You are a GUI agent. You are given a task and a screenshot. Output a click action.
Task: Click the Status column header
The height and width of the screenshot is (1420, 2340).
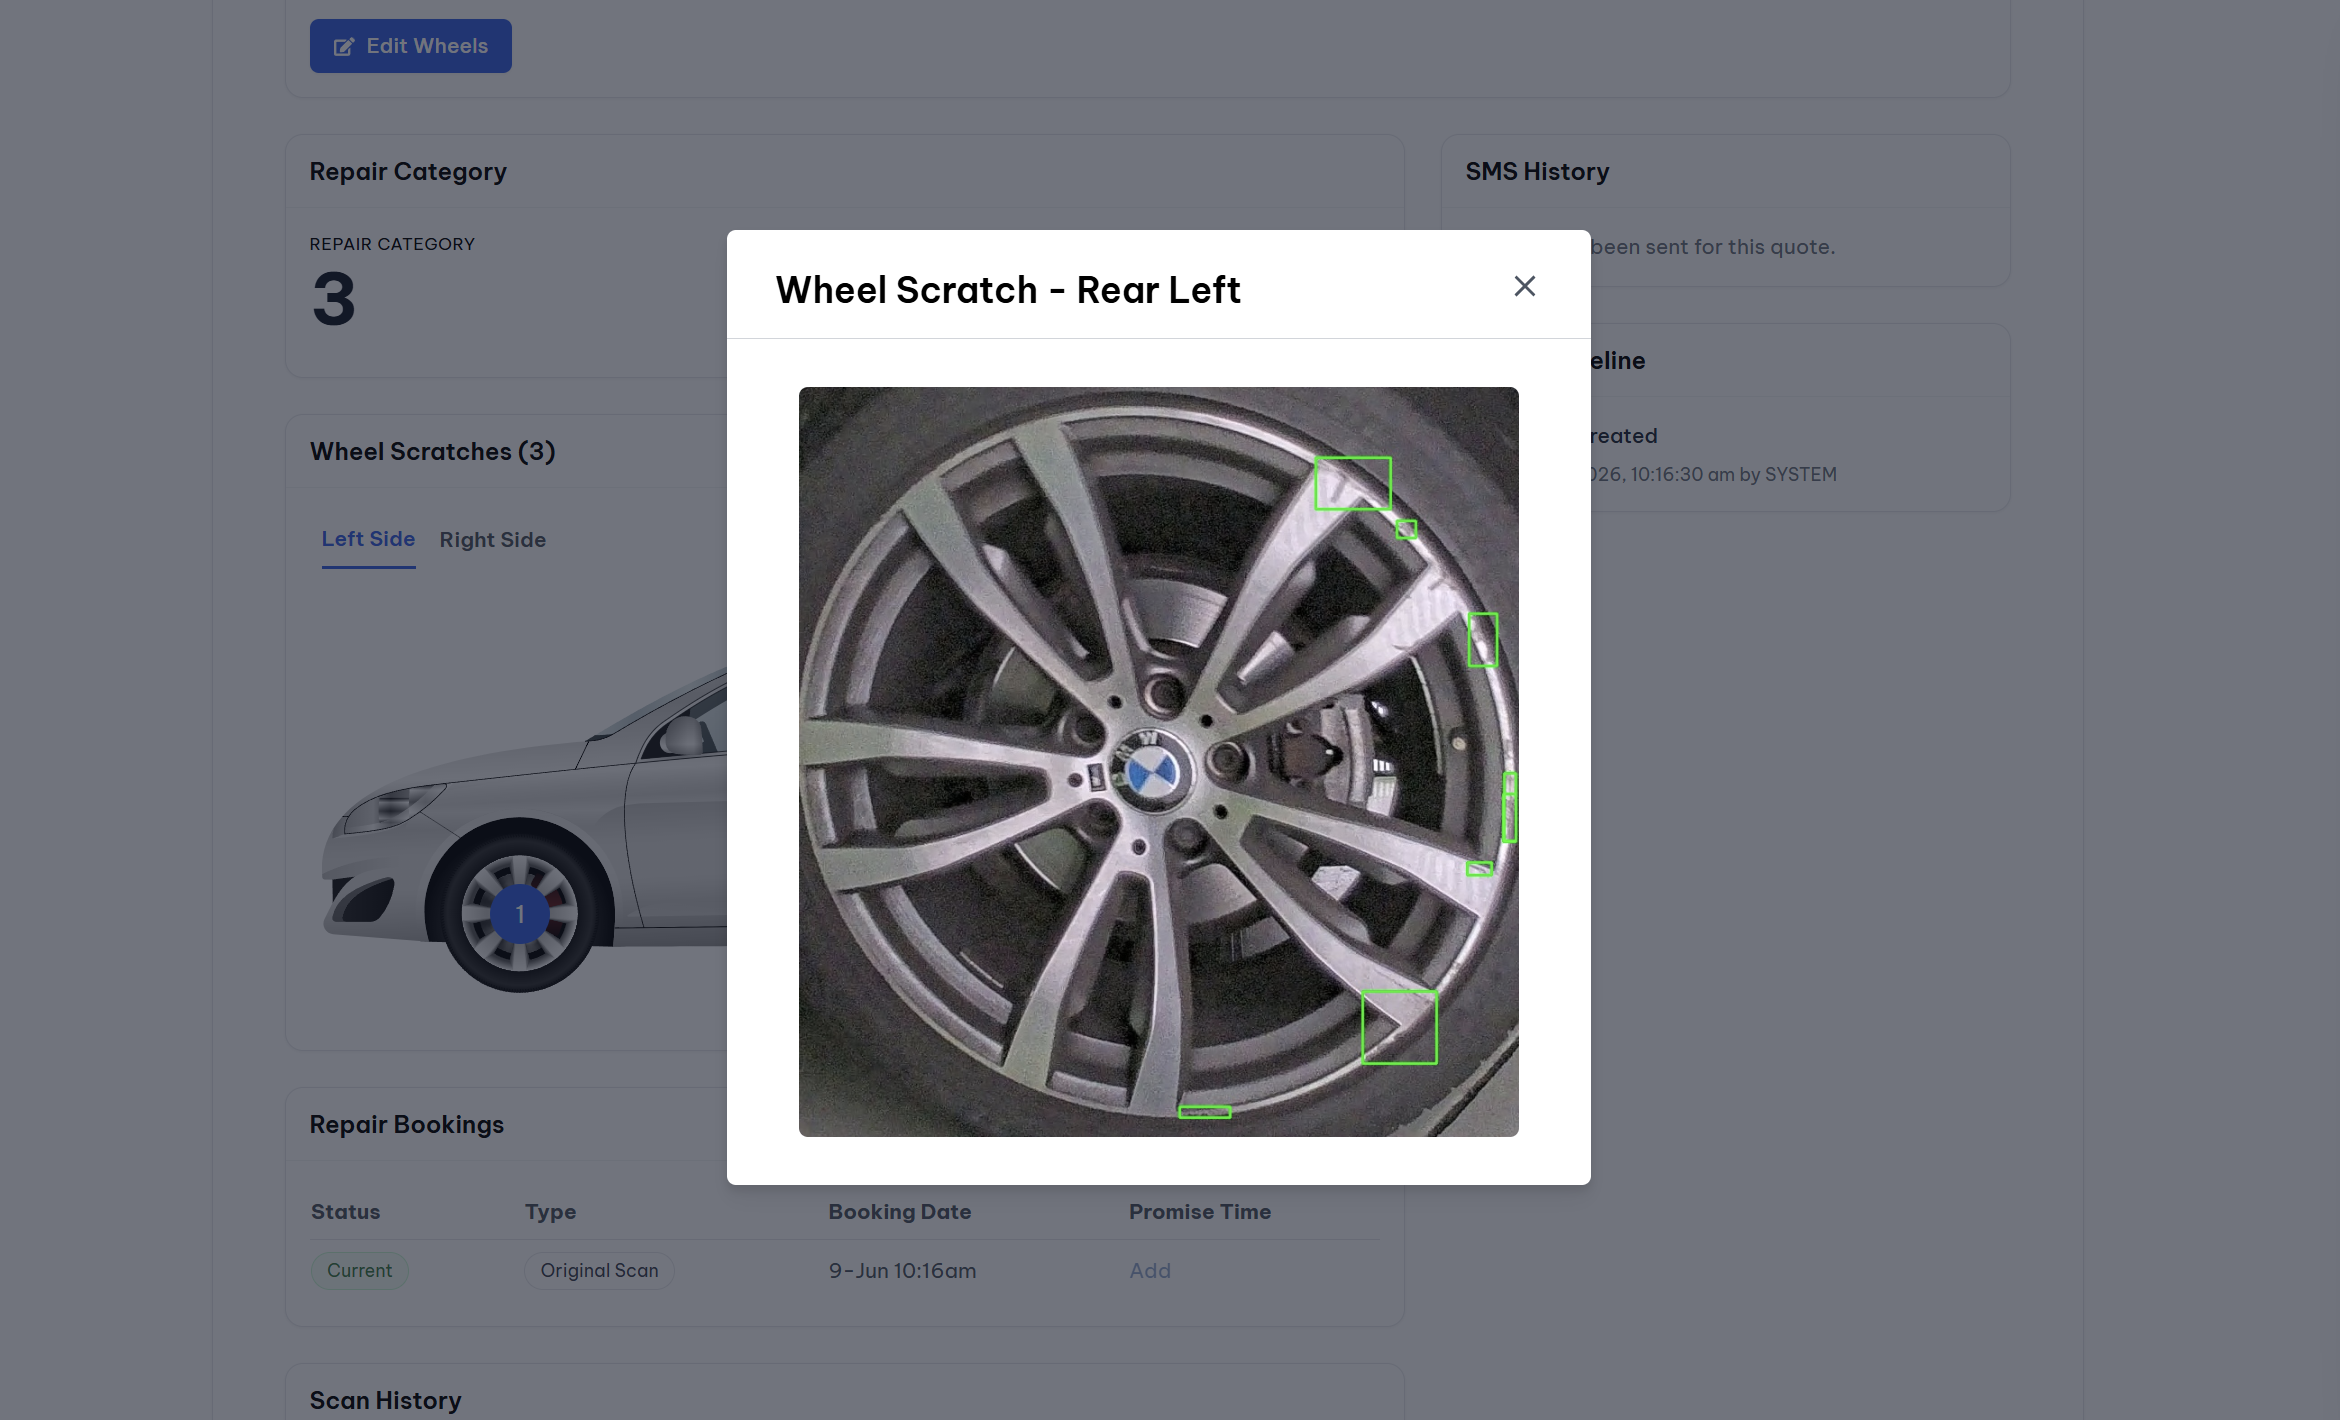346,1211
